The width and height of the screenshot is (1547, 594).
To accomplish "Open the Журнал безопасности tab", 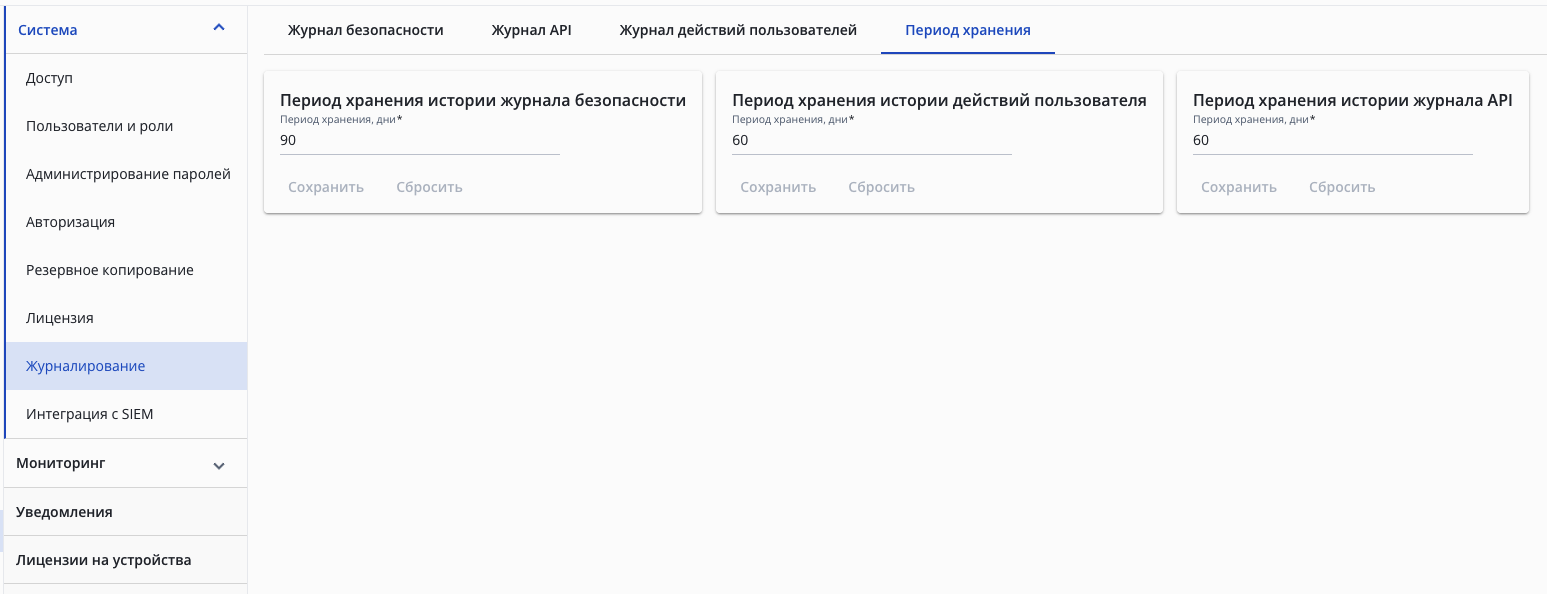I will click(365, 30).
